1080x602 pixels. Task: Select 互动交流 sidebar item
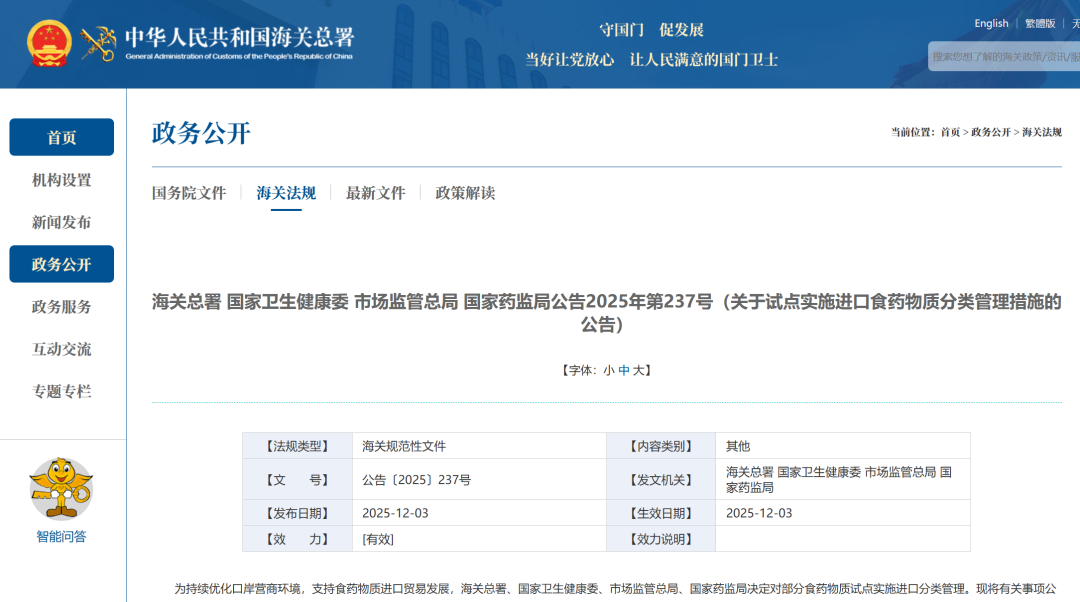(61, 349)
